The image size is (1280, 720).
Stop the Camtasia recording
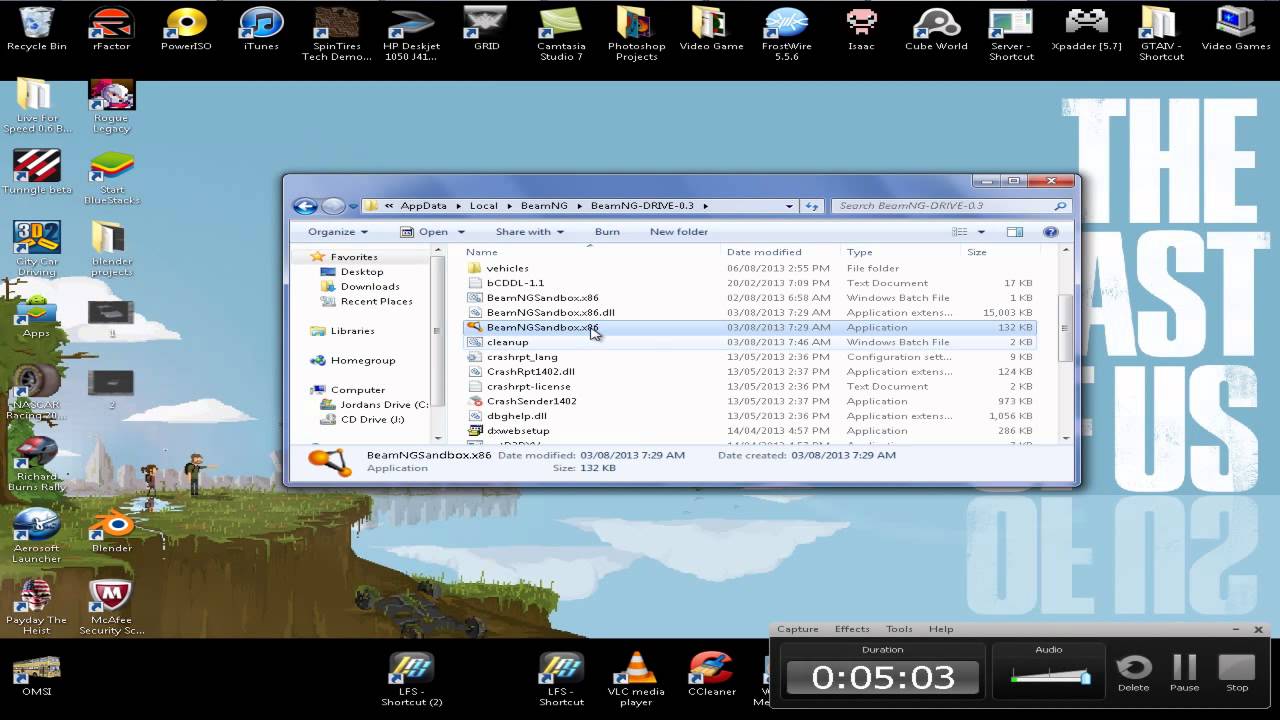tap(1237, 672)
